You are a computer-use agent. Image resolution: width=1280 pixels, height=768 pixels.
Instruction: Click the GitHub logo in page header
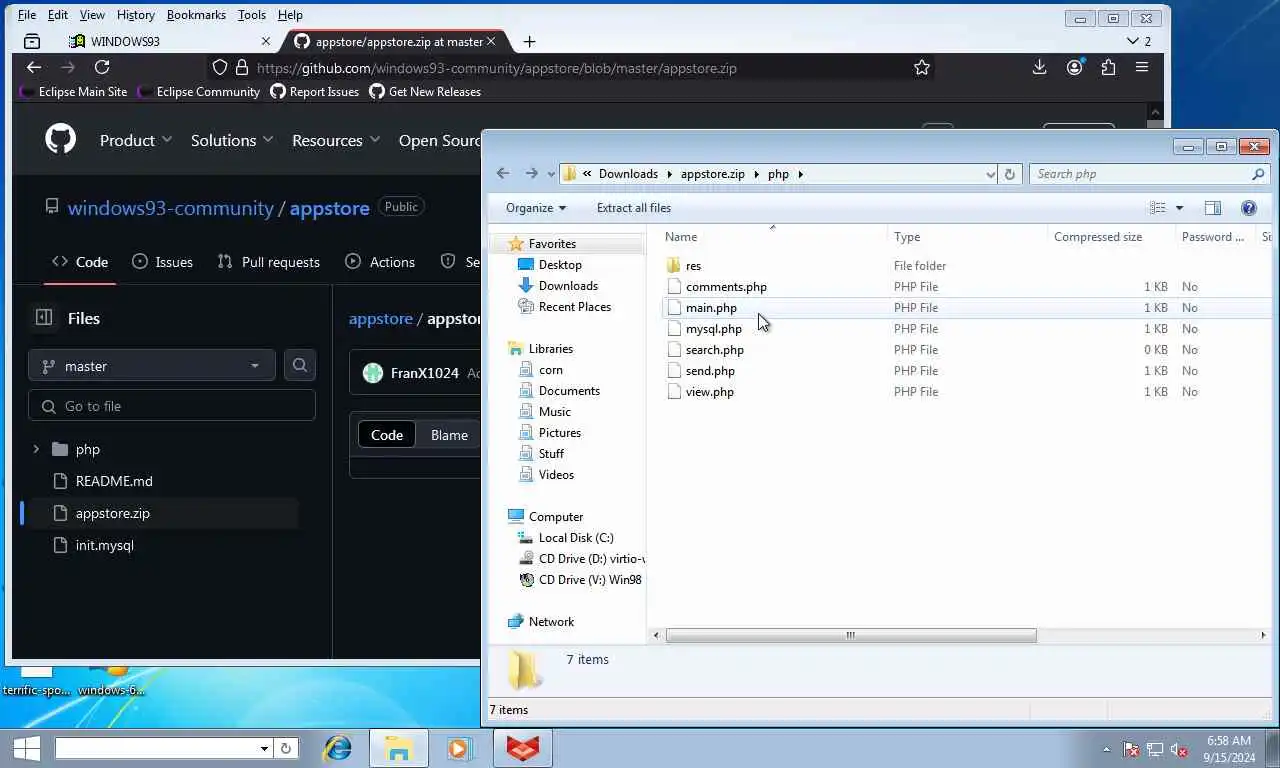(61, 139)
